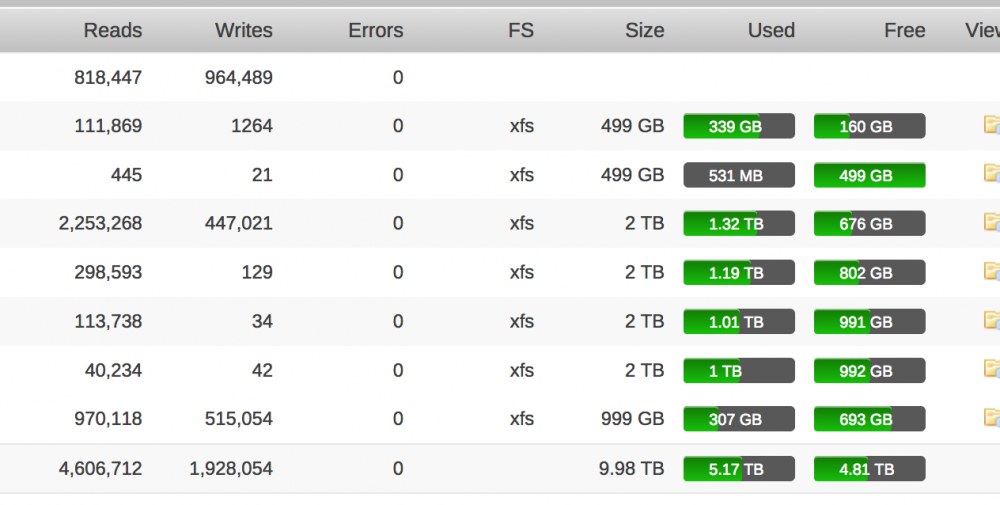This screenshot has height=505, width=1000.
Task: Click the Used column header
Action: coord(771,30)
